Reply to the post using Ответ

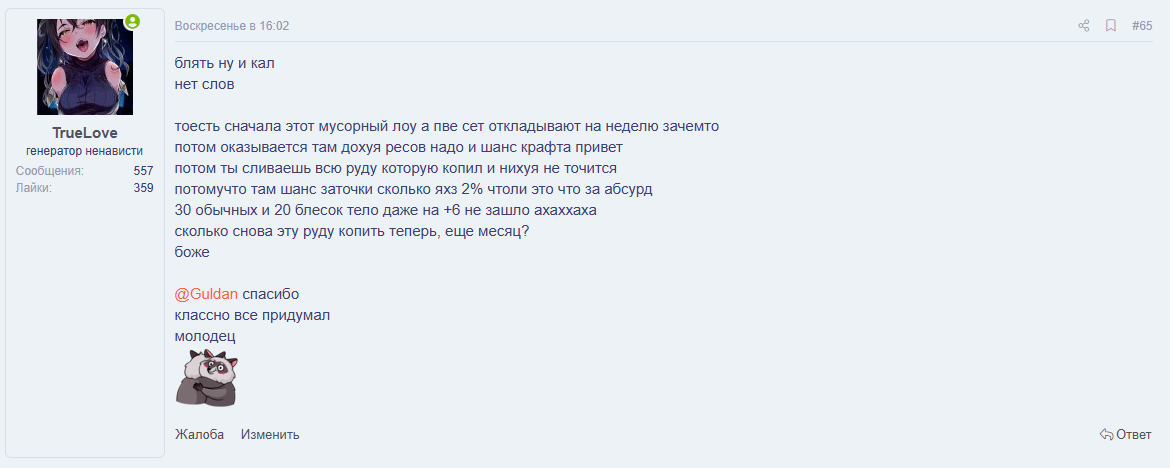(1125, 434)
